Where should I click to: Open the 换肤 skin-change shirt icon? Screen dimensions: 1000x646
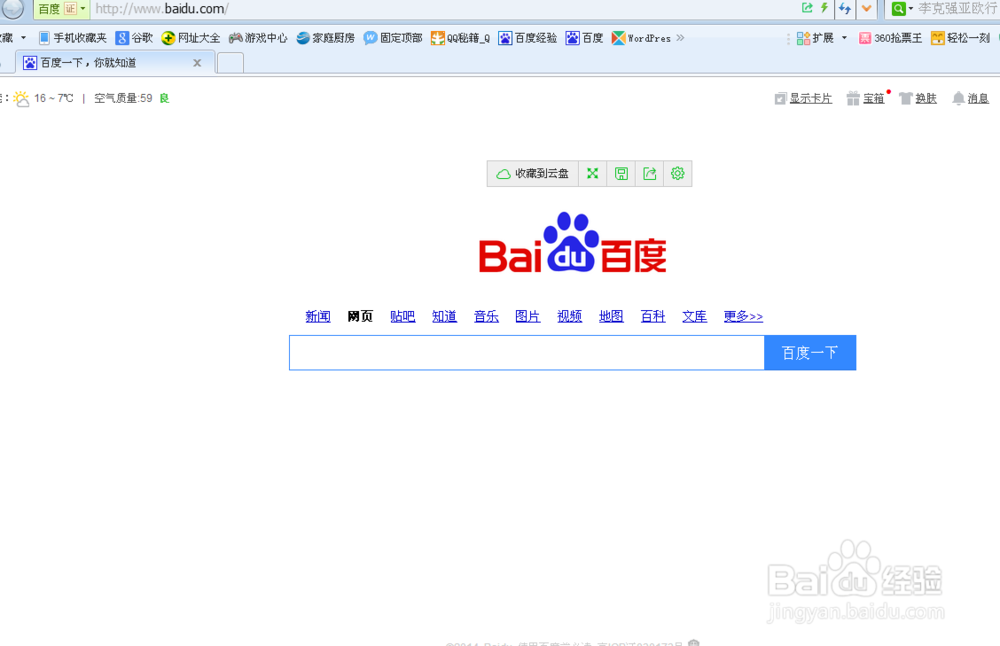(x=917, y=98)
